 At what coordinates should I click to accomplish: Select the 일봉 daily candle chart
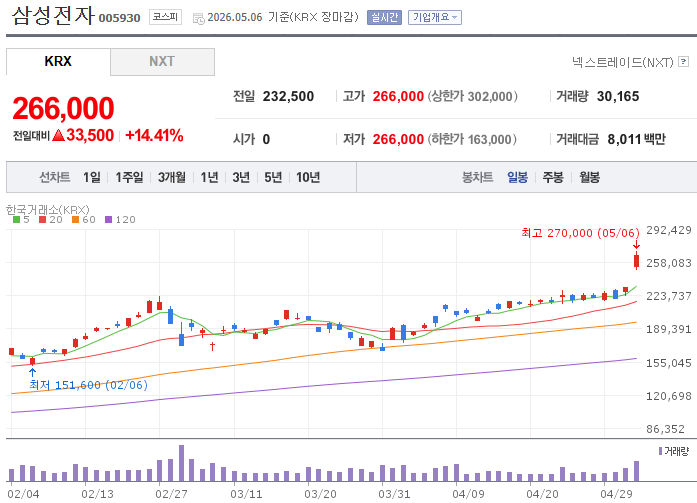(517, 177)
